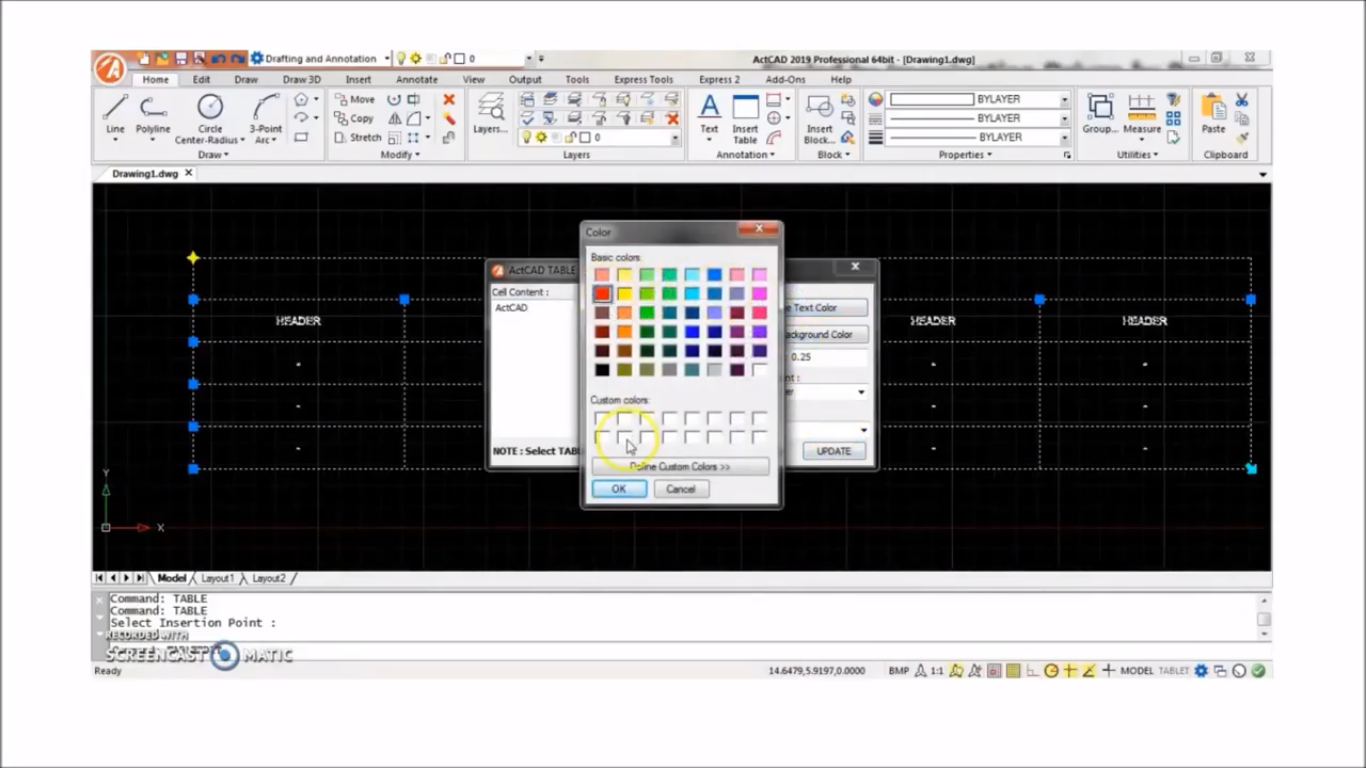The width and height of the screenshot is (1366, 768).
Task: Open the color BYLAYER dropdown
Action: click(x=1064, y=100)
